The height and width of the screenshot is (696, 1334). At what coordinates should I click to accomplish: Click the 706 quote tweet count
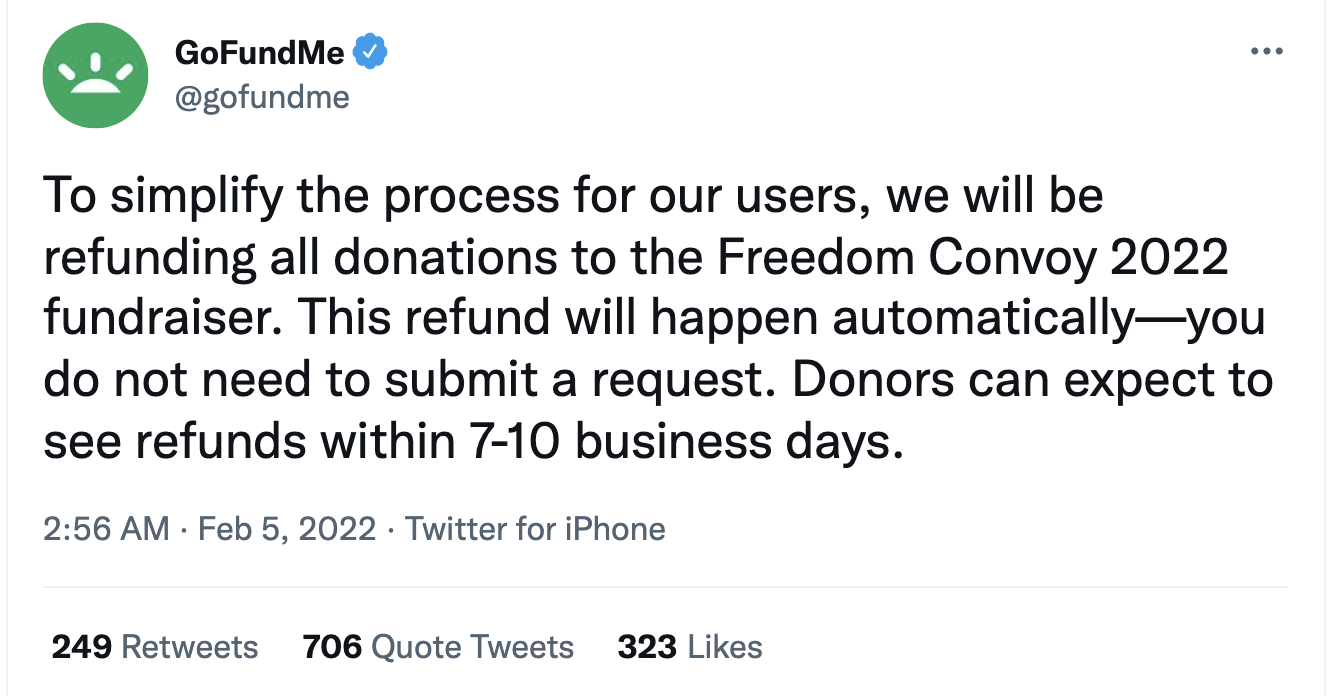point(332,647)
